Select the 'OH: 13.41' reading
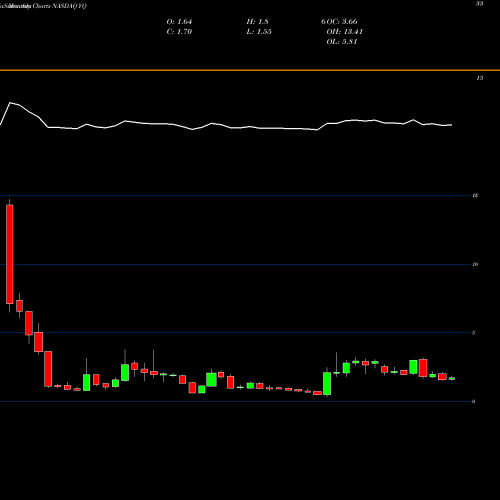This screenshot has width=500, height=500. click(345, 32)
